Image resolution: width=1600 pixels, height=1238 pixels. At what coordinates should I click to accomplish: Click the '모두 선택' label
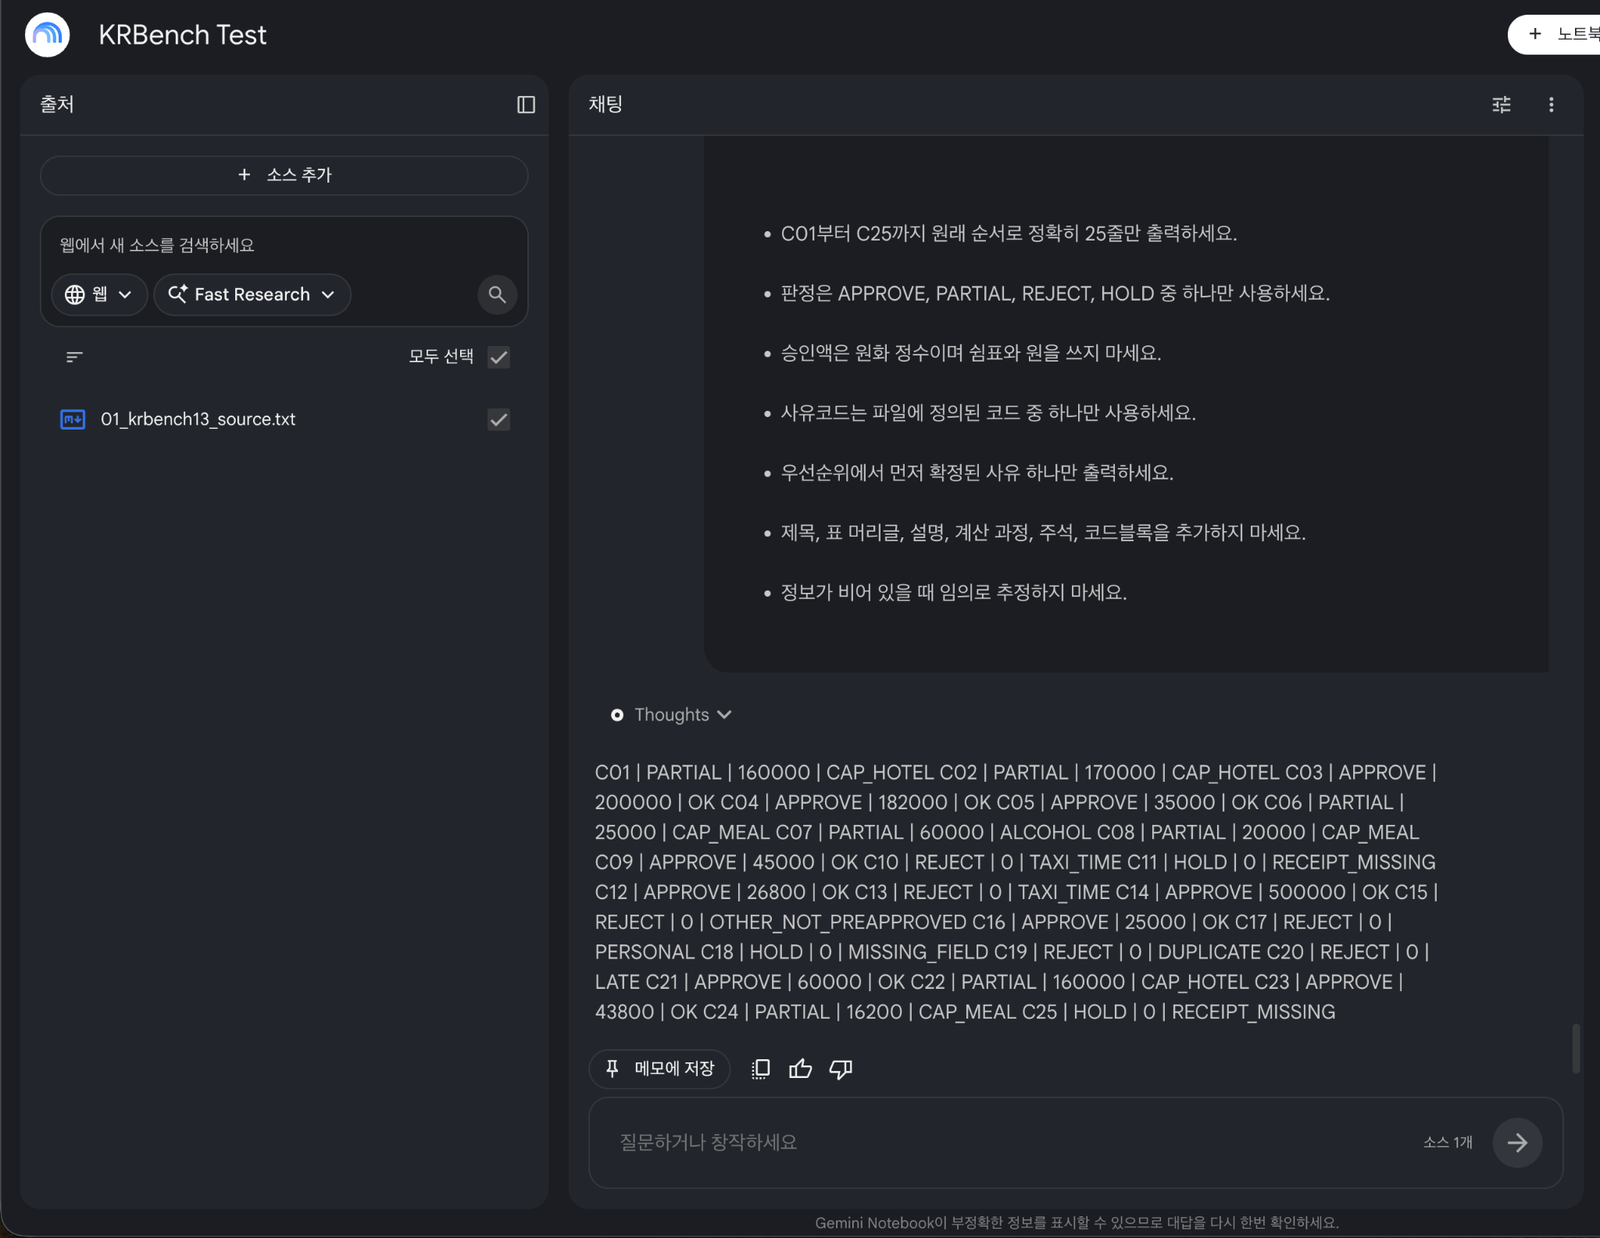click(x=441, y=357)
